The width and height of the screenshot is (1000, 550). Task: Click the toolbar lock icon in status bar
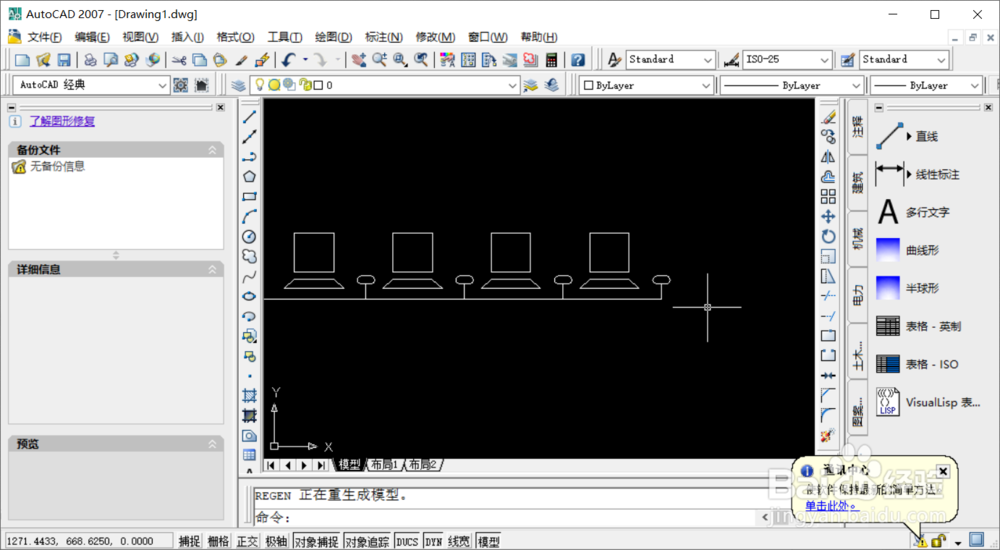938,541
